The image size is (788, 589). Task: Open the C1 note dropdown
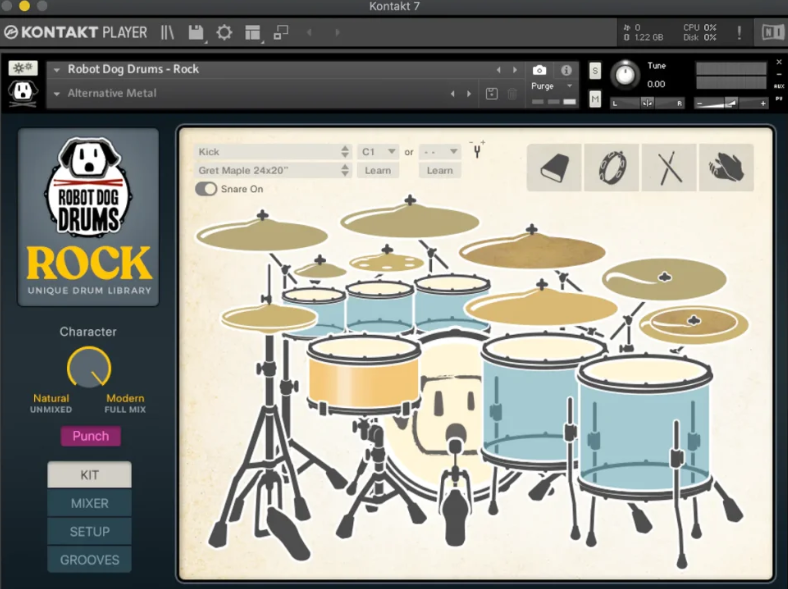(378, 152)
